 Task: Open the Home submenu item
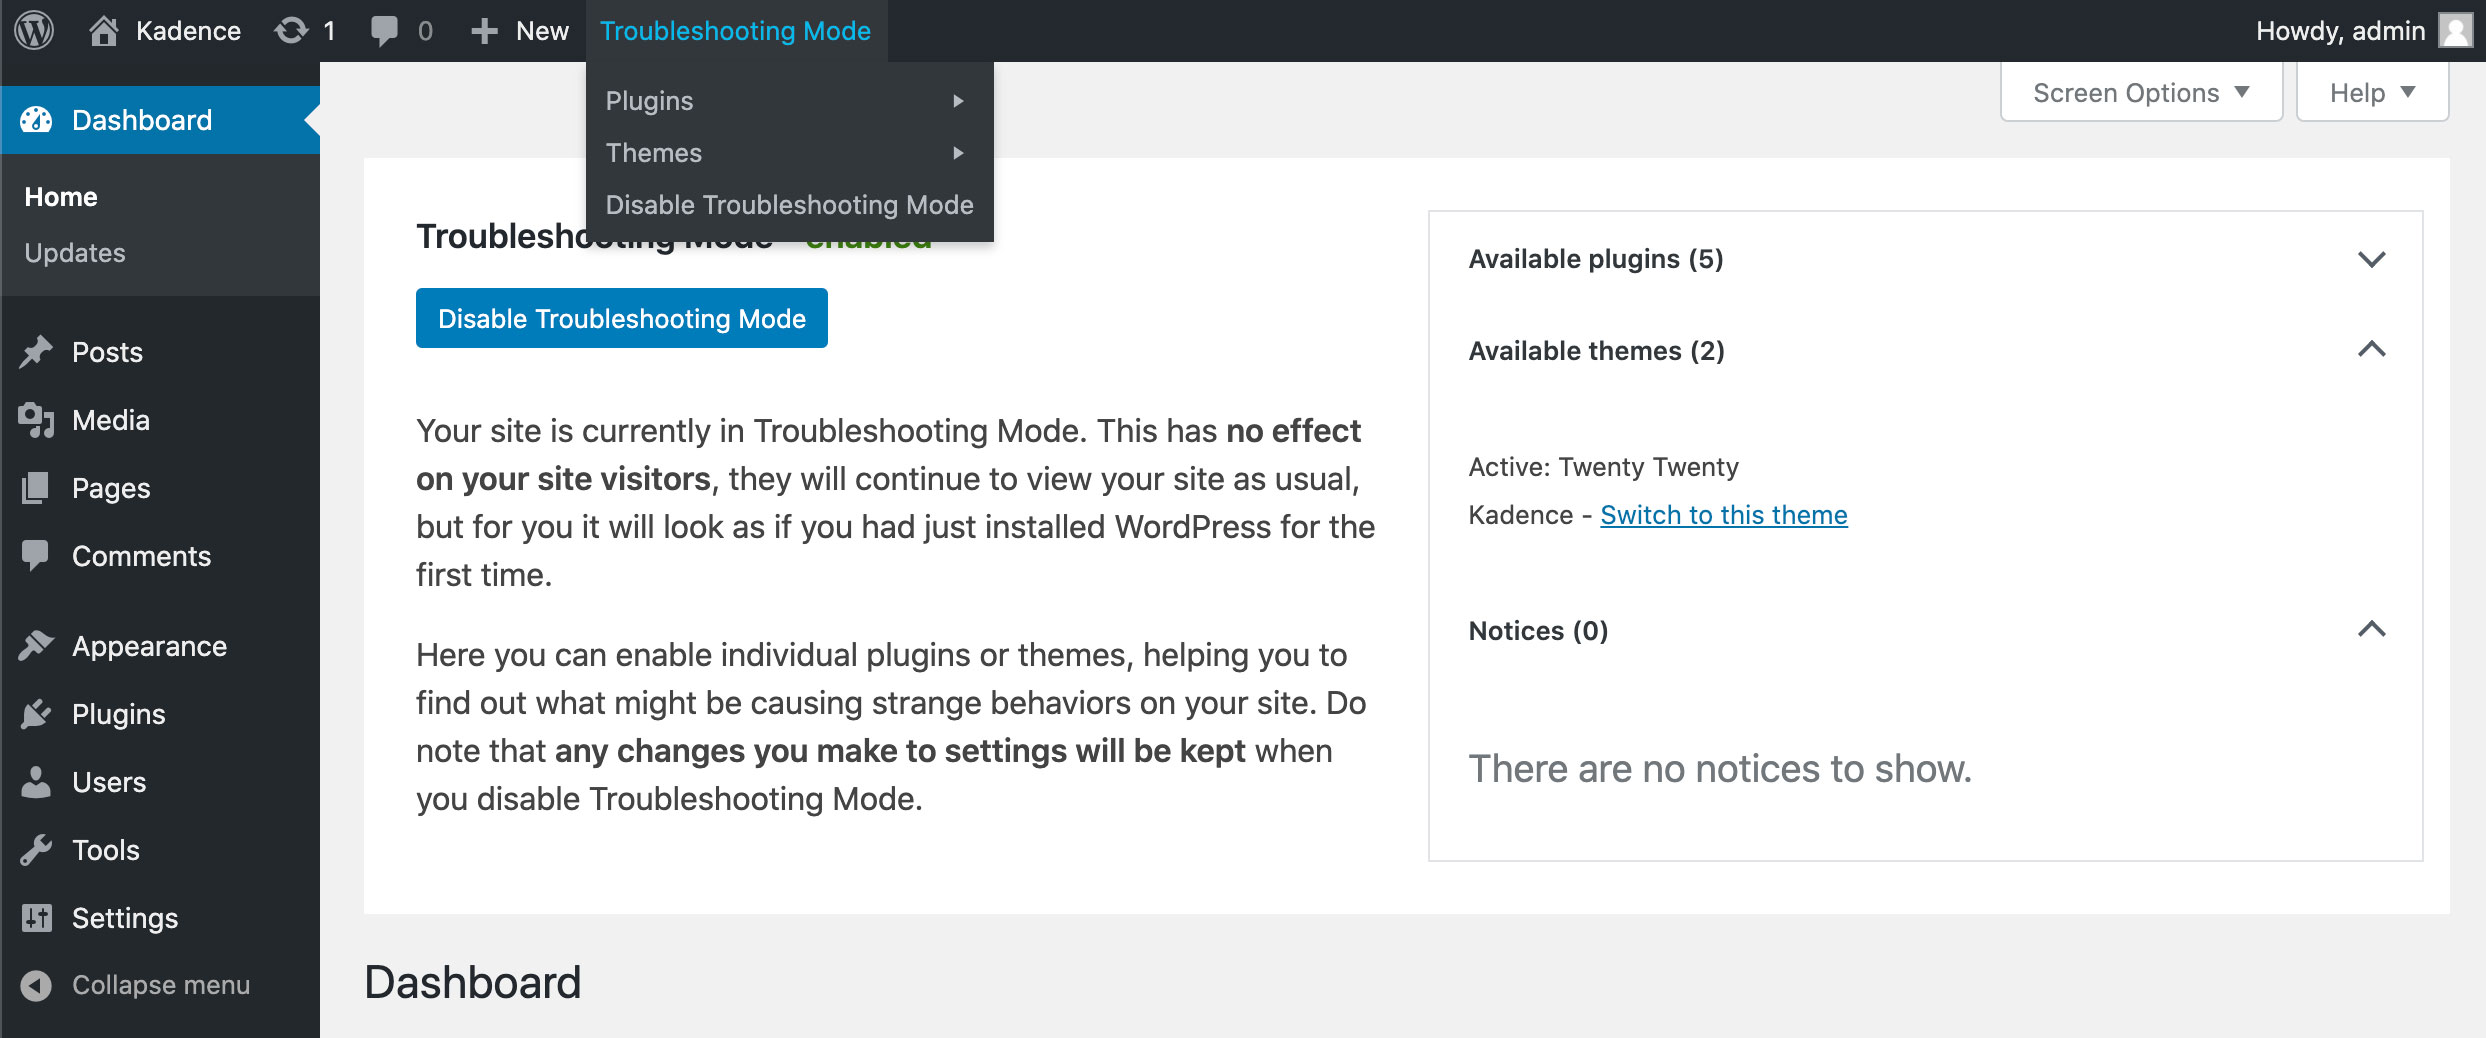[61, 197]
